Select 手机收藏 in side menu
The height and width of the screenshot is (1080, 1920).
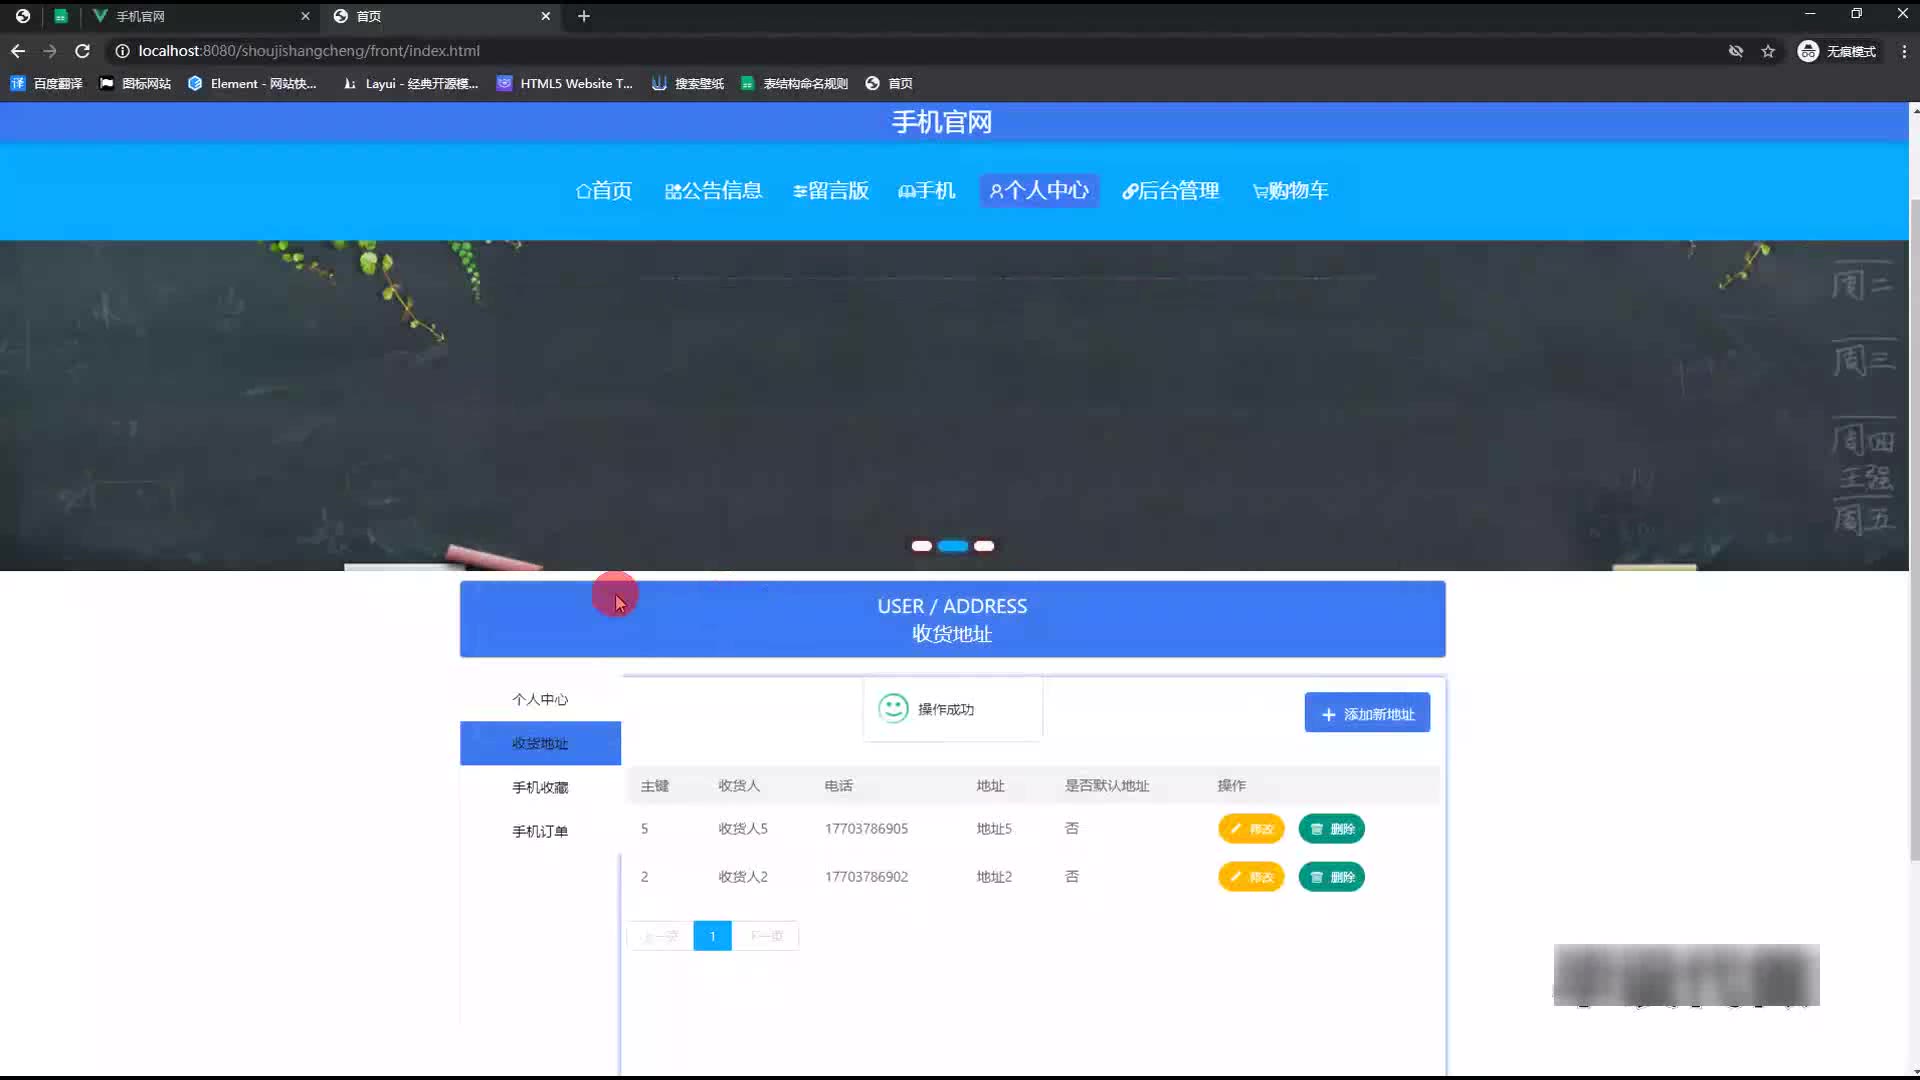coord(540,788)
